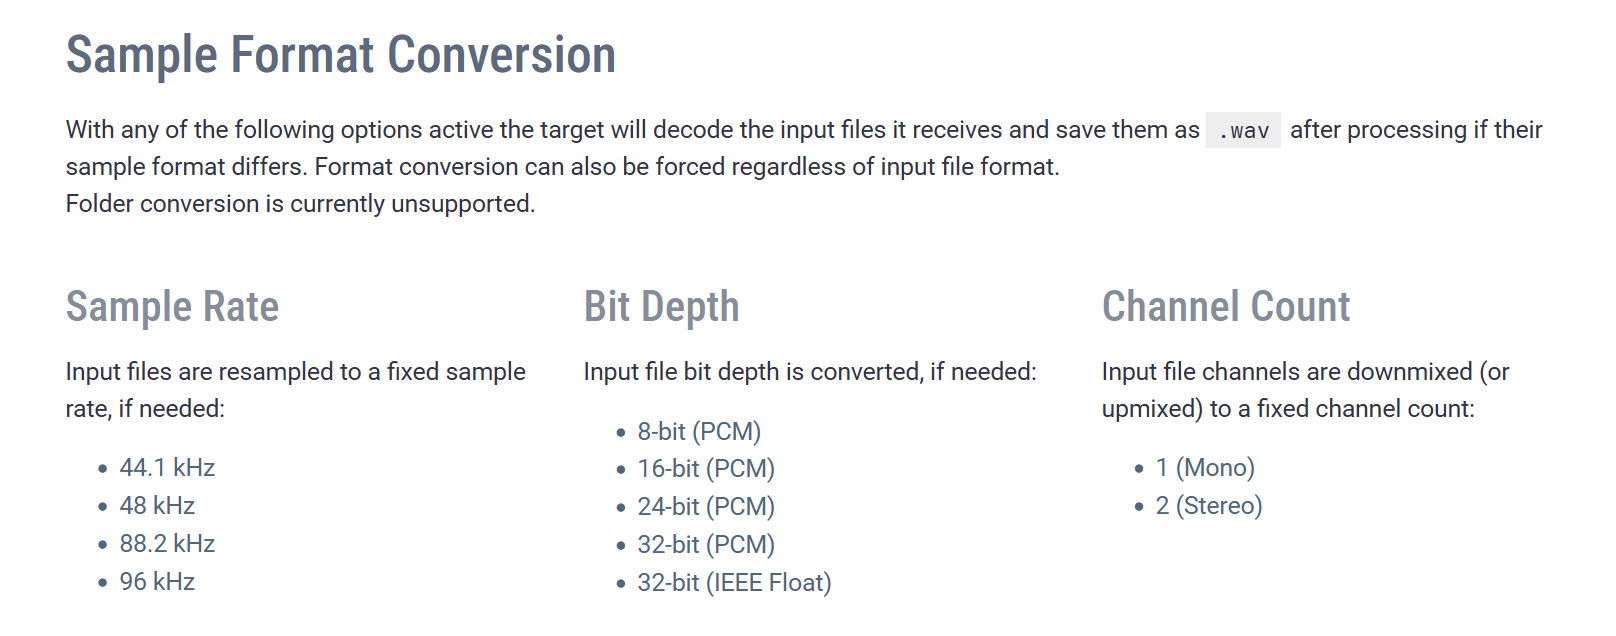Click the 'Folder conversion is currently unsupported' sentence
This screenshot has width=1616, height=636.
click(300, 204)
